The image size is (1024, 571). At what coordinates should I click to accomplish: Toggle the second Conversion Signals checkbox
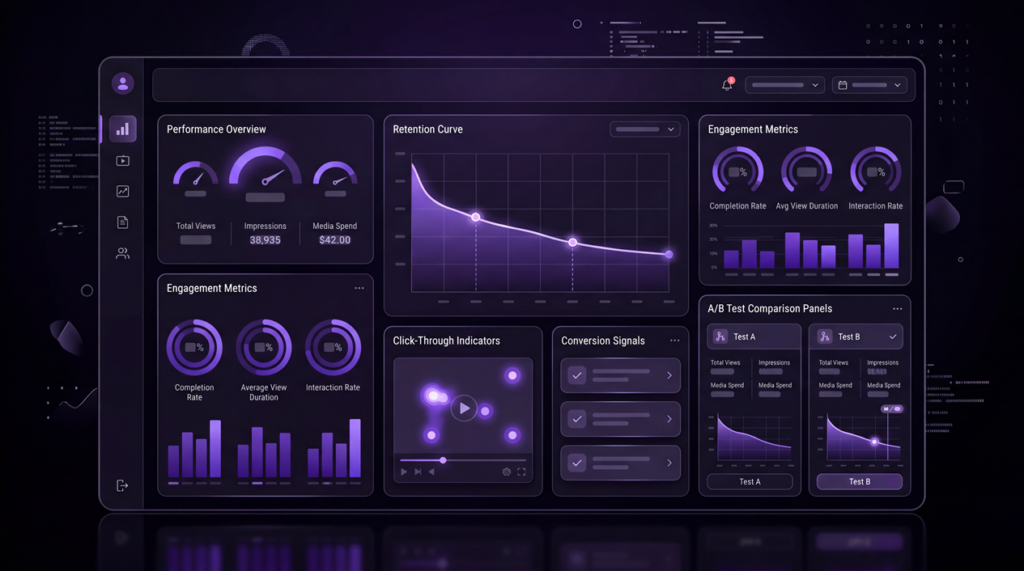[x=577, y=419]
